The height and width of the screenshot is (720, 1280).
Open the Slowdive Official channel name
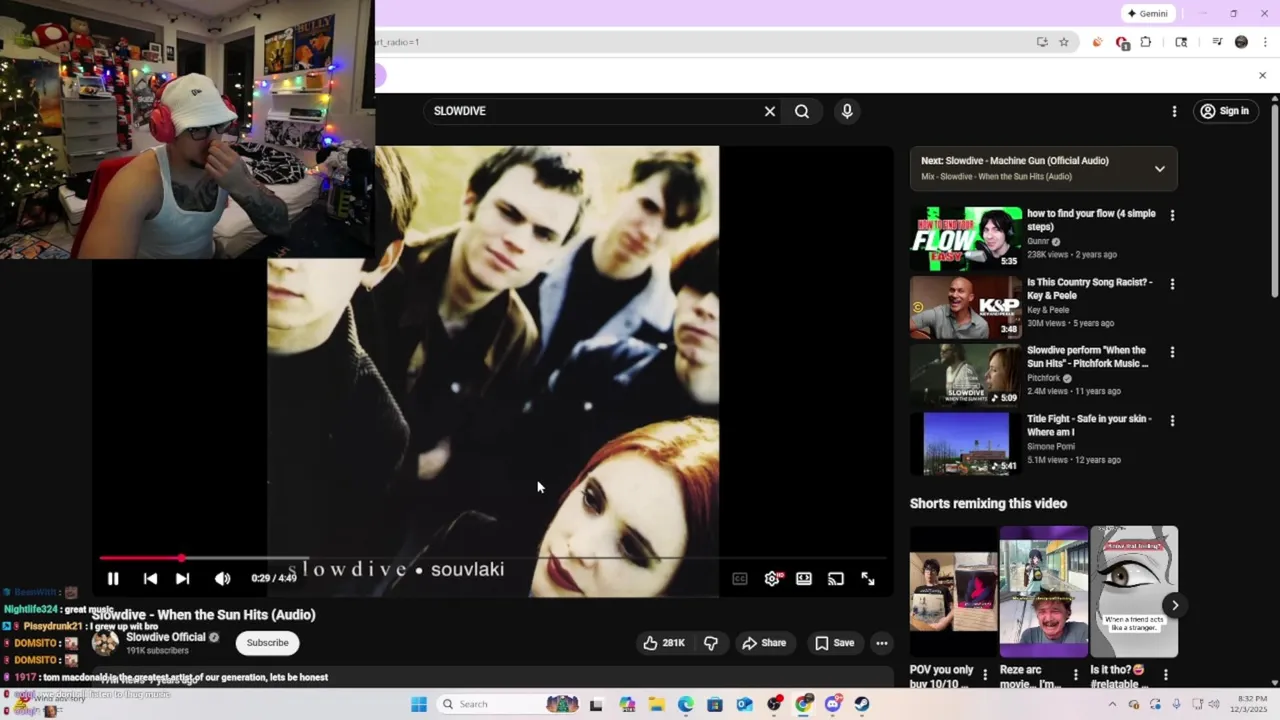[166, 637]
